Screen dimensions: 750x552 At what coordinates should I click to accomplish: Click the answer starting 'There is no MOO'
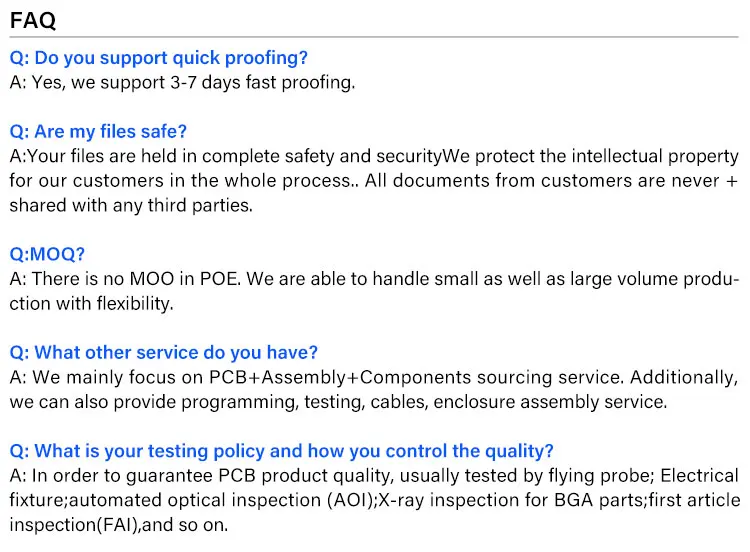[373, 279]
